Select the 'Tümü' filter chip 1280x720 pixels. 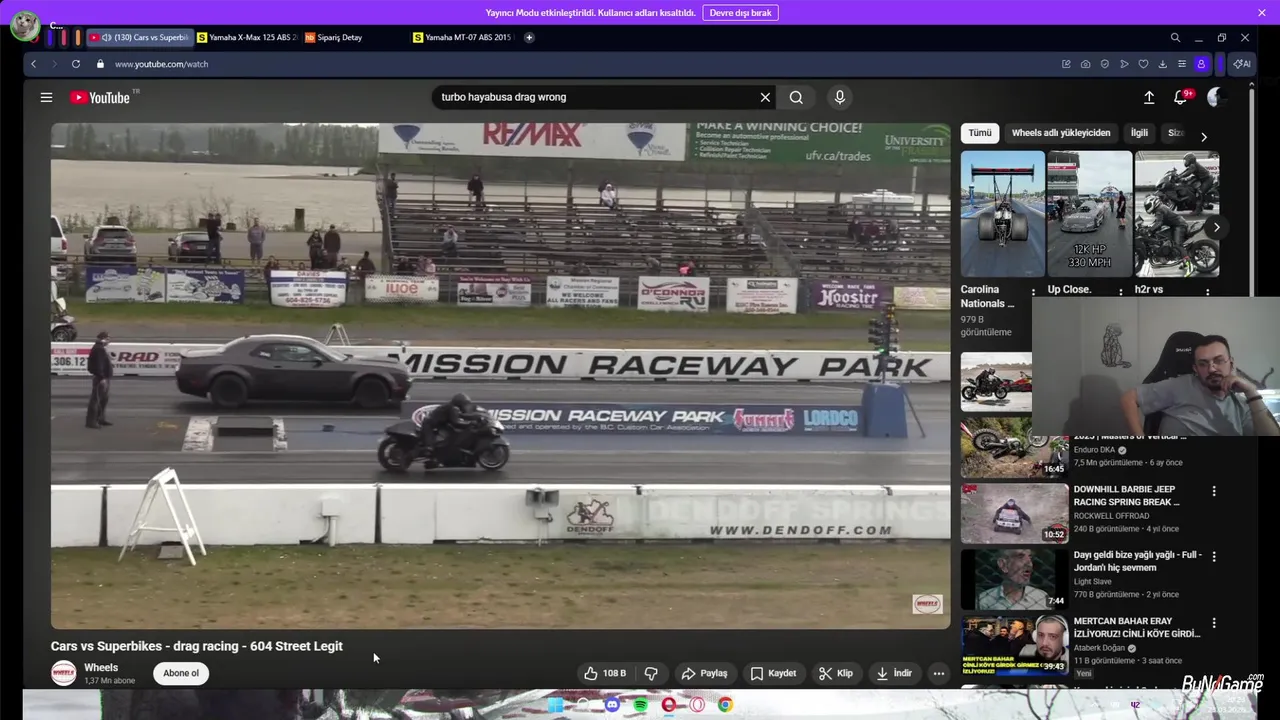[980, 133]
